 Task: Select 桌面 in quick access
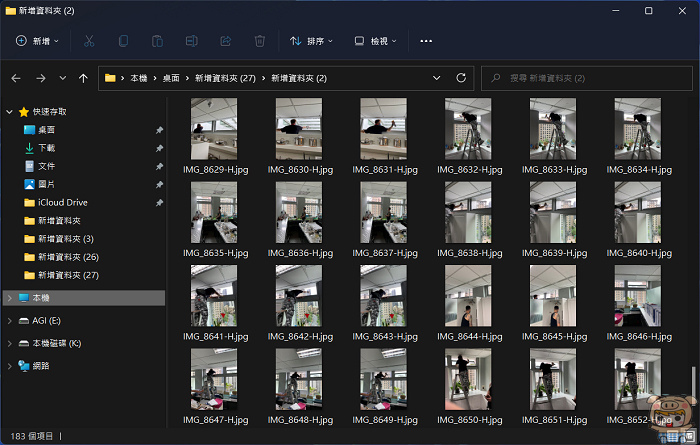coord(46,130)
